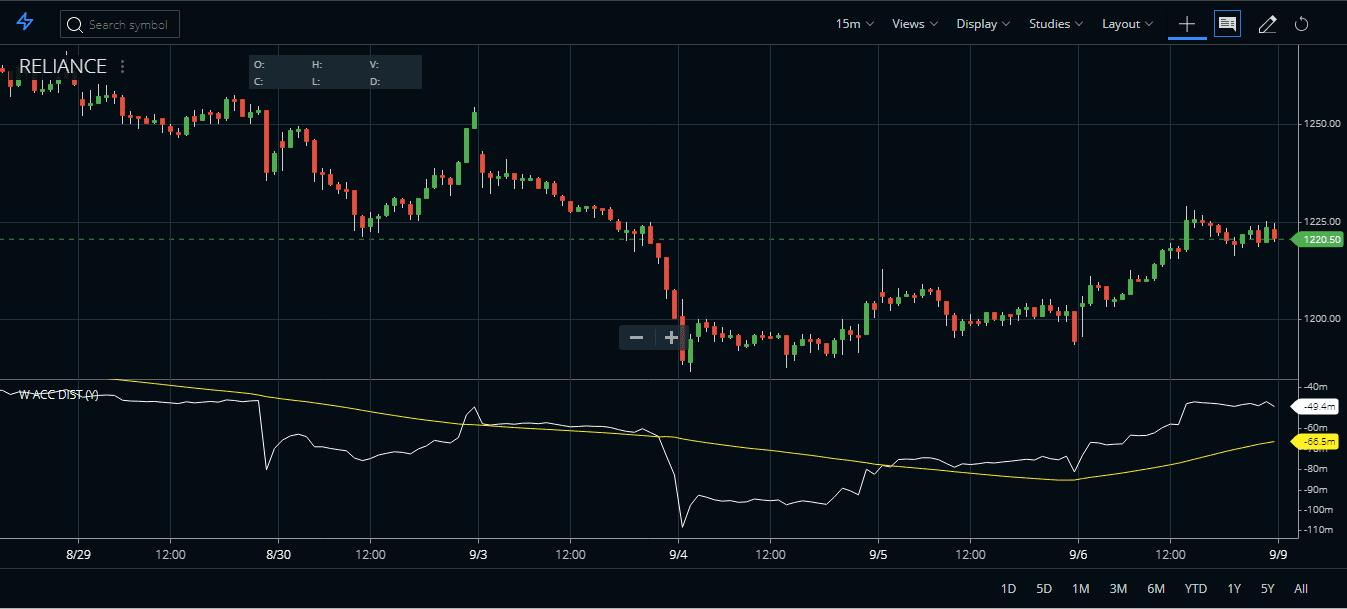Click the chart refresh icon

point(1301,23)
